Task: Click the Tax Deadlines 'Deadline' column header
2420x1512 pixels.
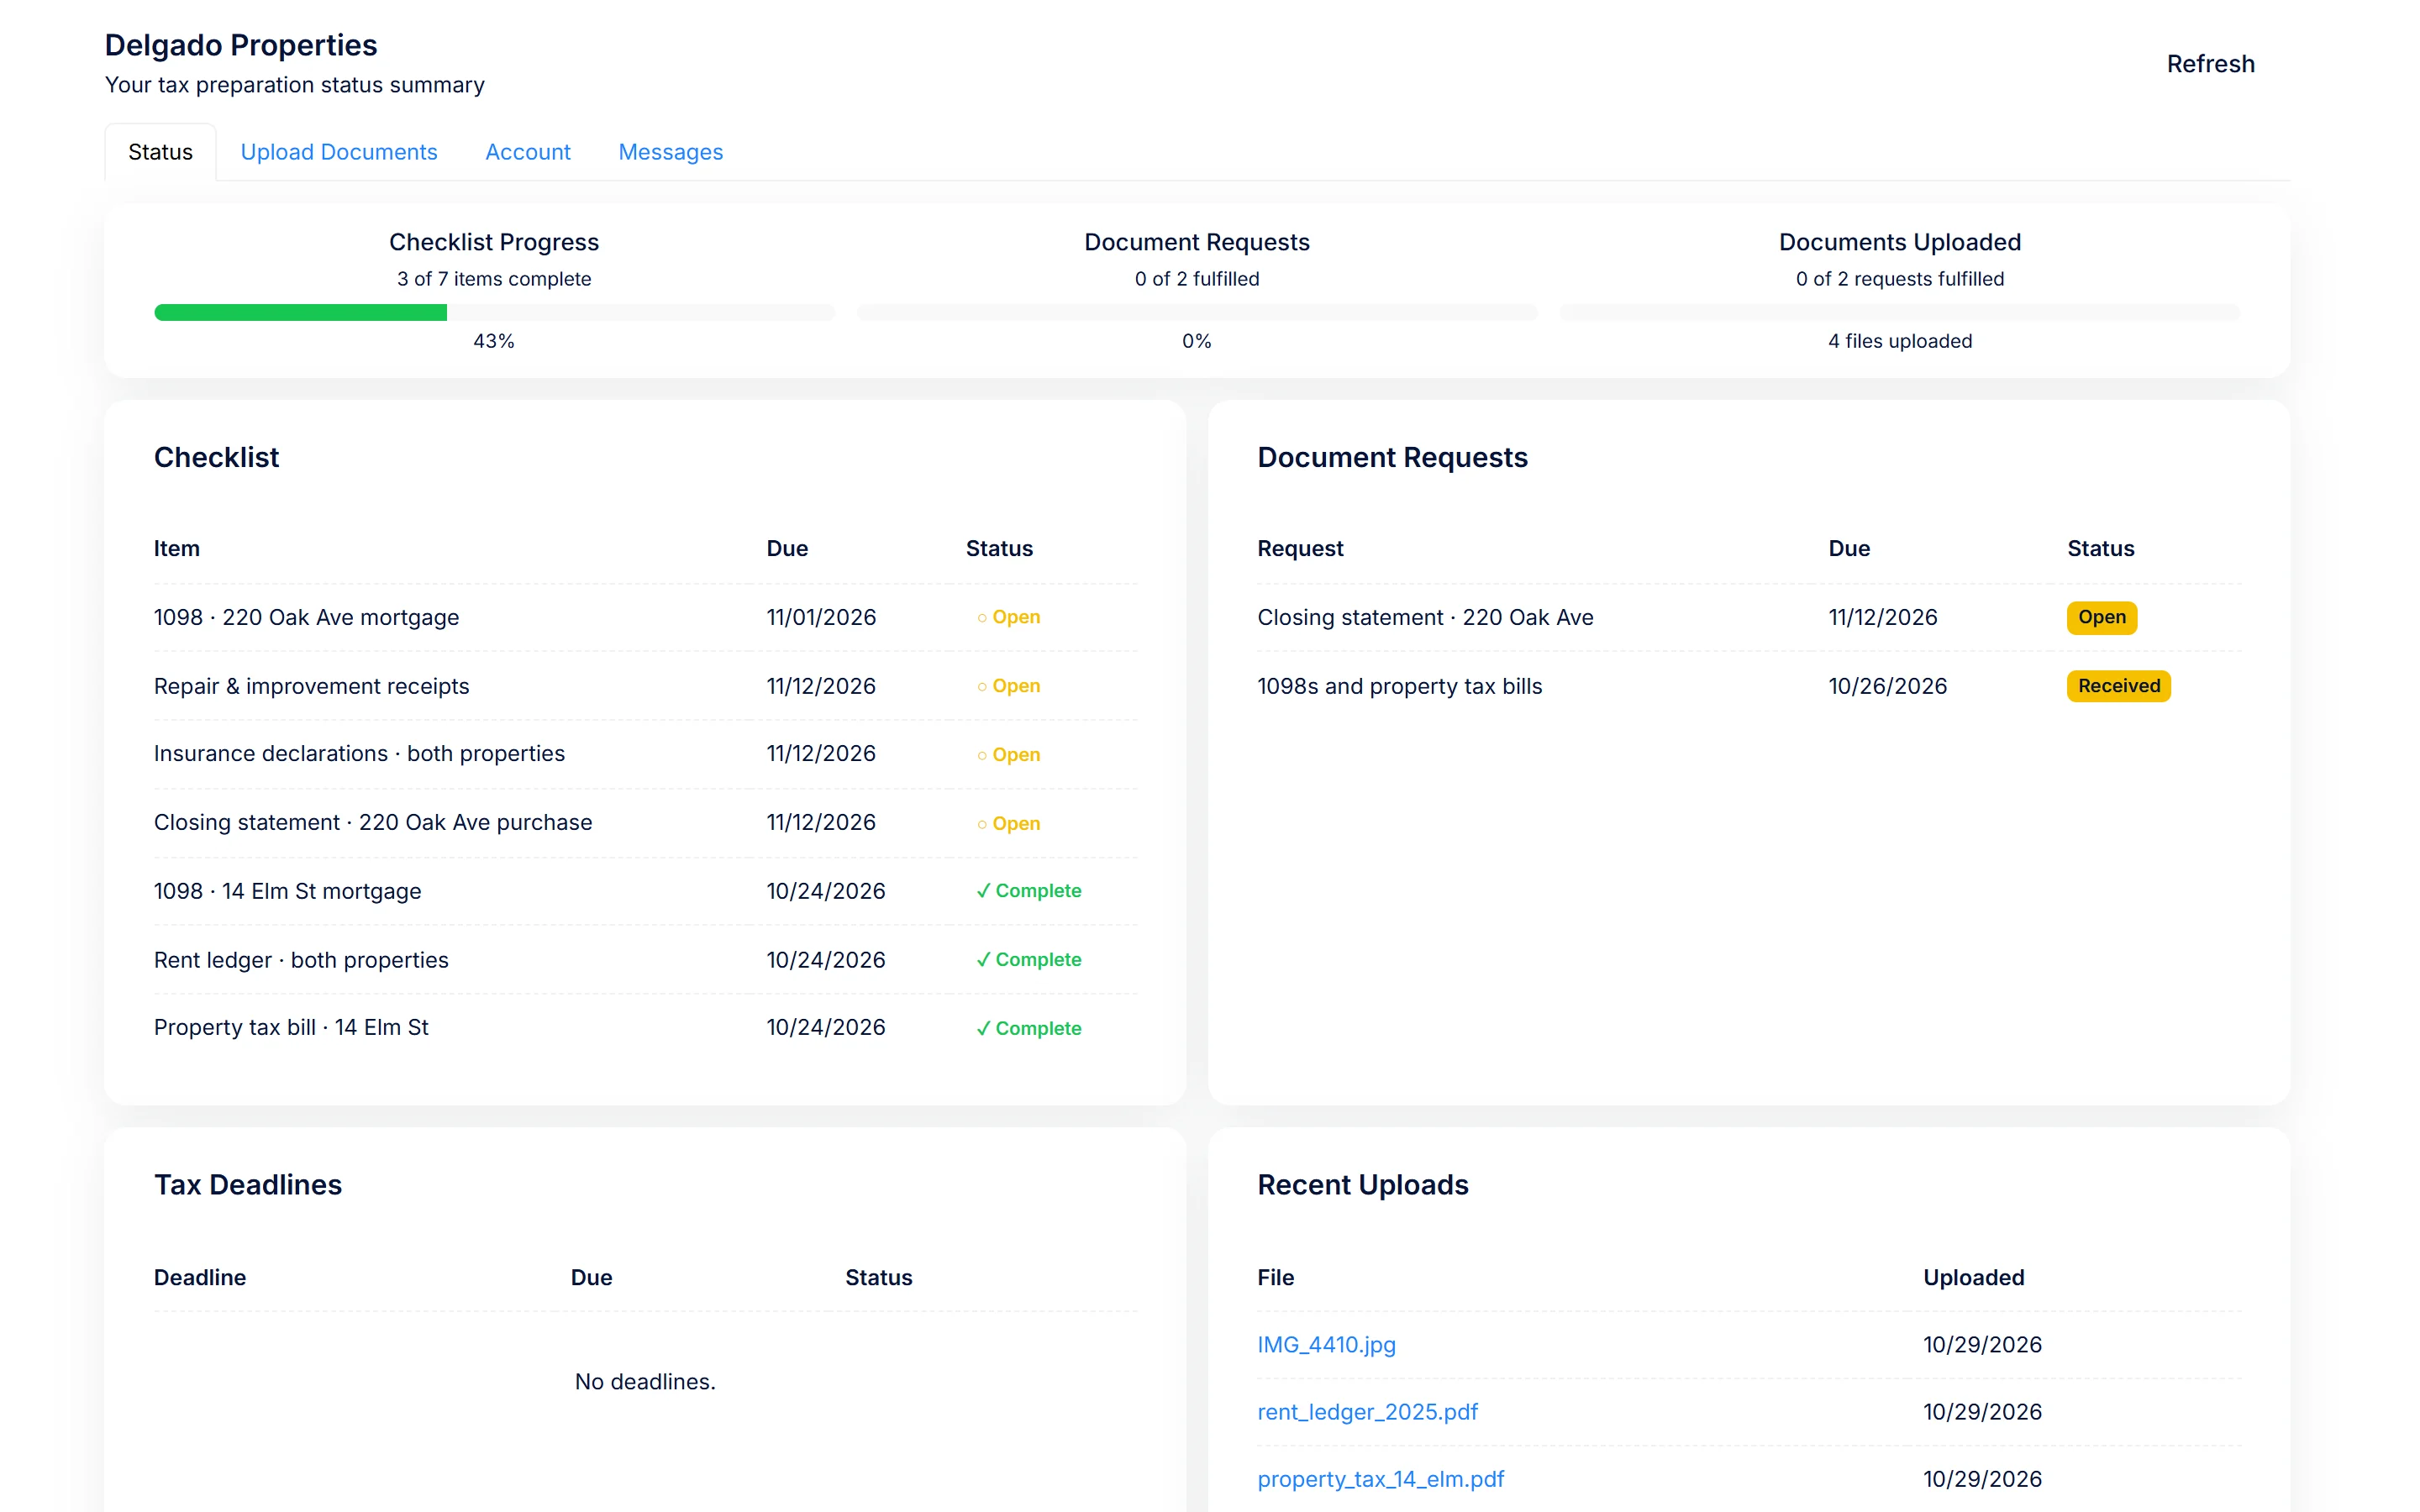Action: 200,1277
